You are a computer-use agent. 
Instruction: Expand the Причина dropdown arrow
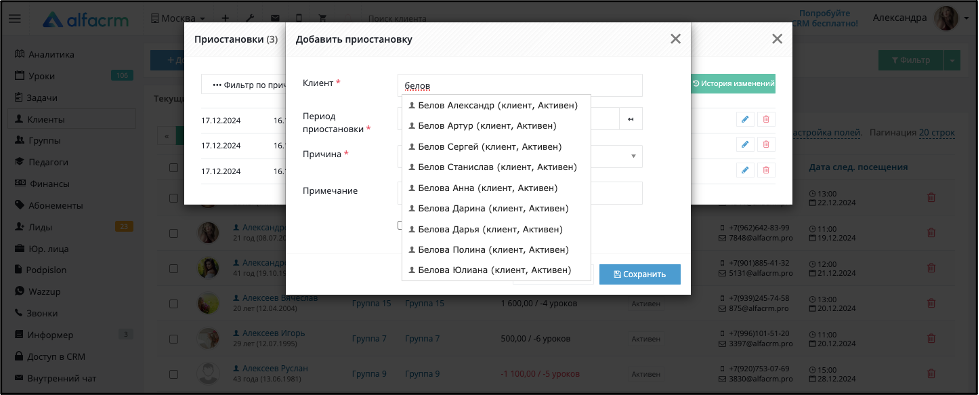tap(633, 156)
